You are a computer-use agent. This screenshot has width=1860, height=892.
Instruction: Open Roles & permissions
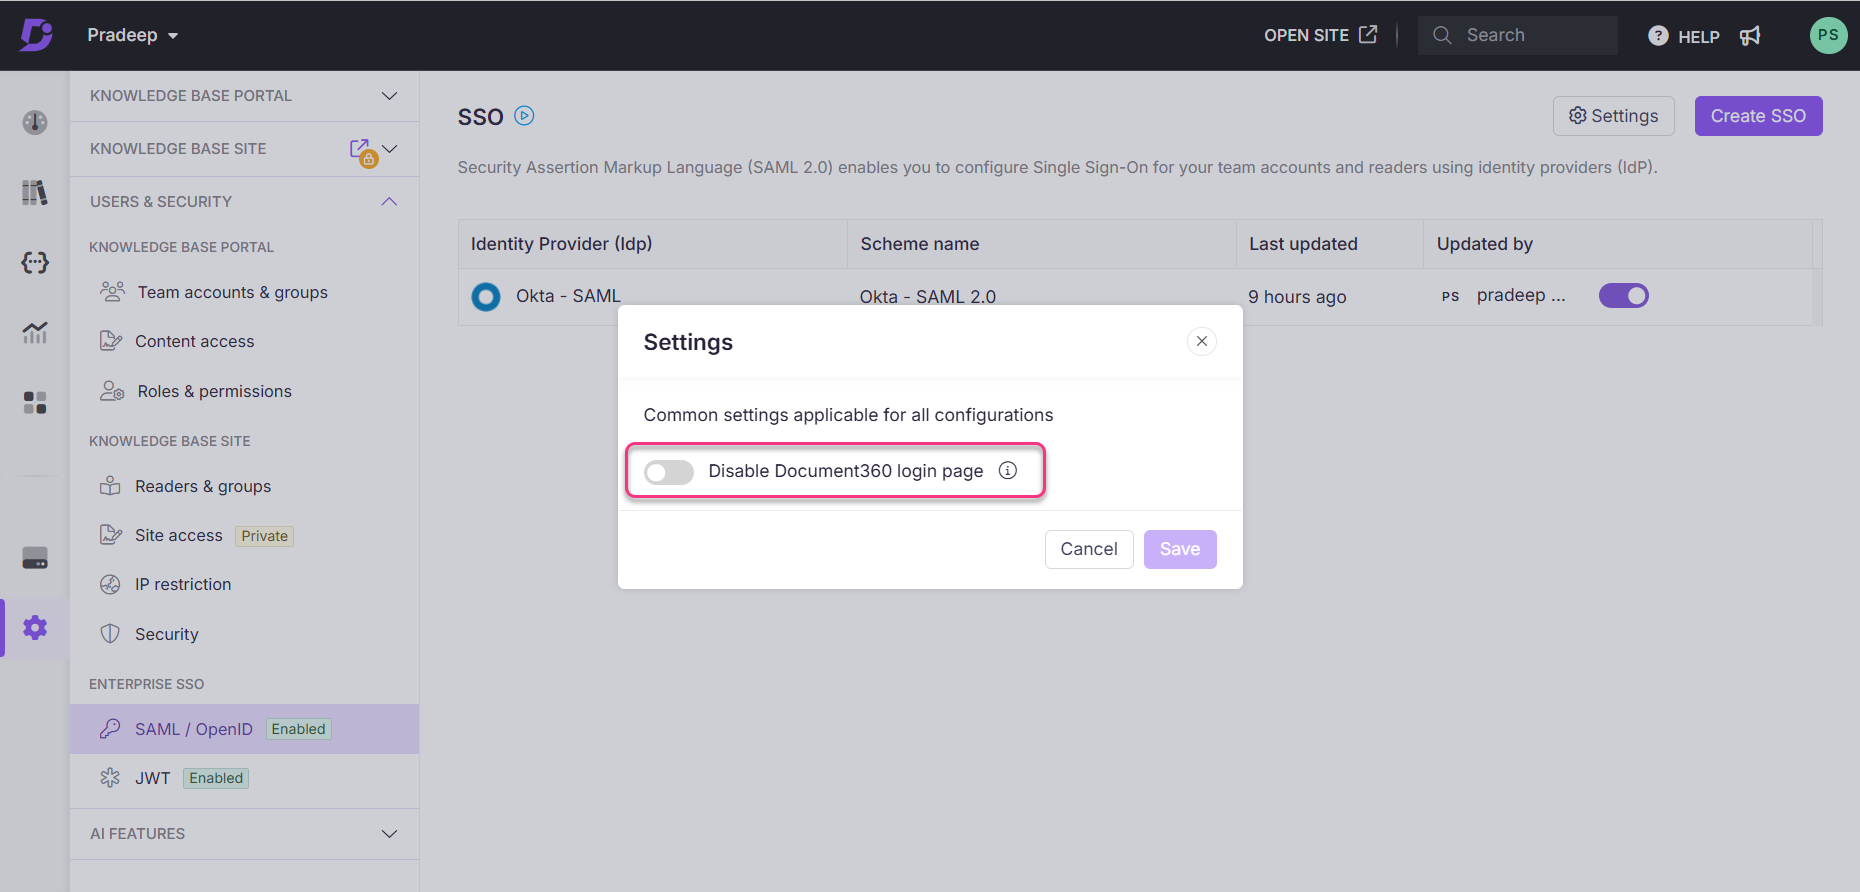(x=215, y=391)
